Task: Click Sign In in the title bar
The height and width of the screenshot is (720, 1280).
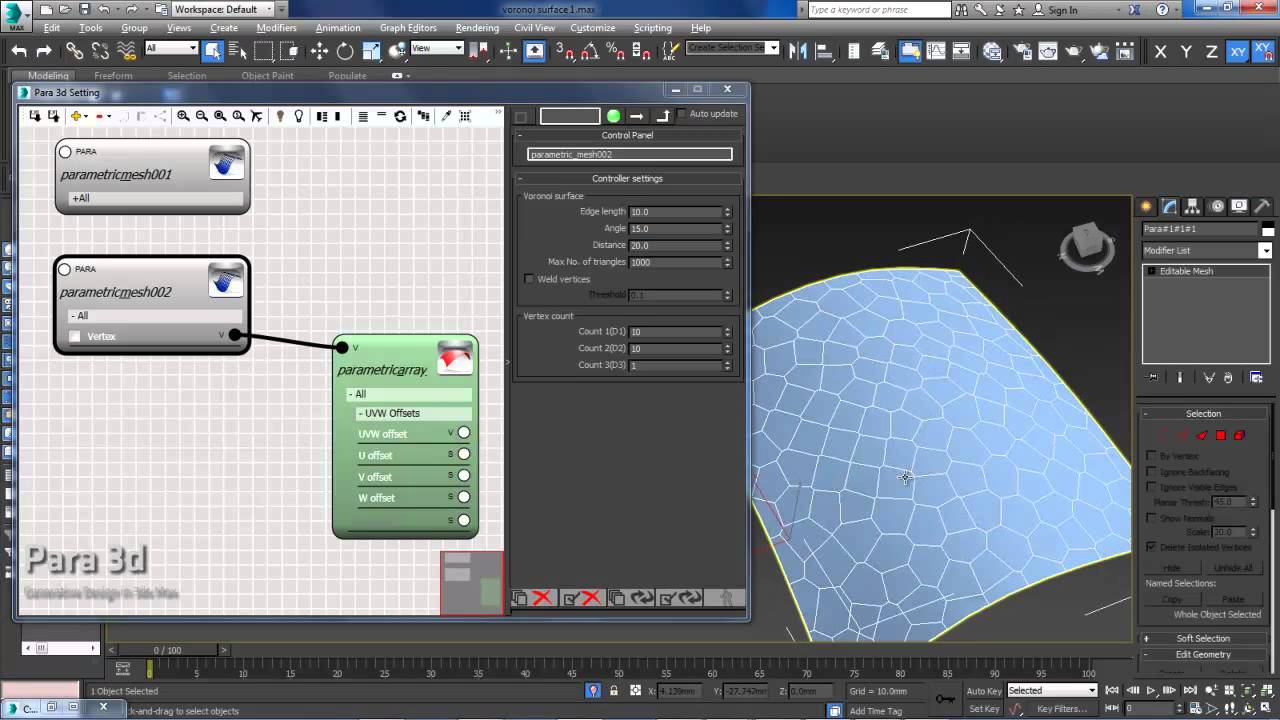Action: 1062,10
